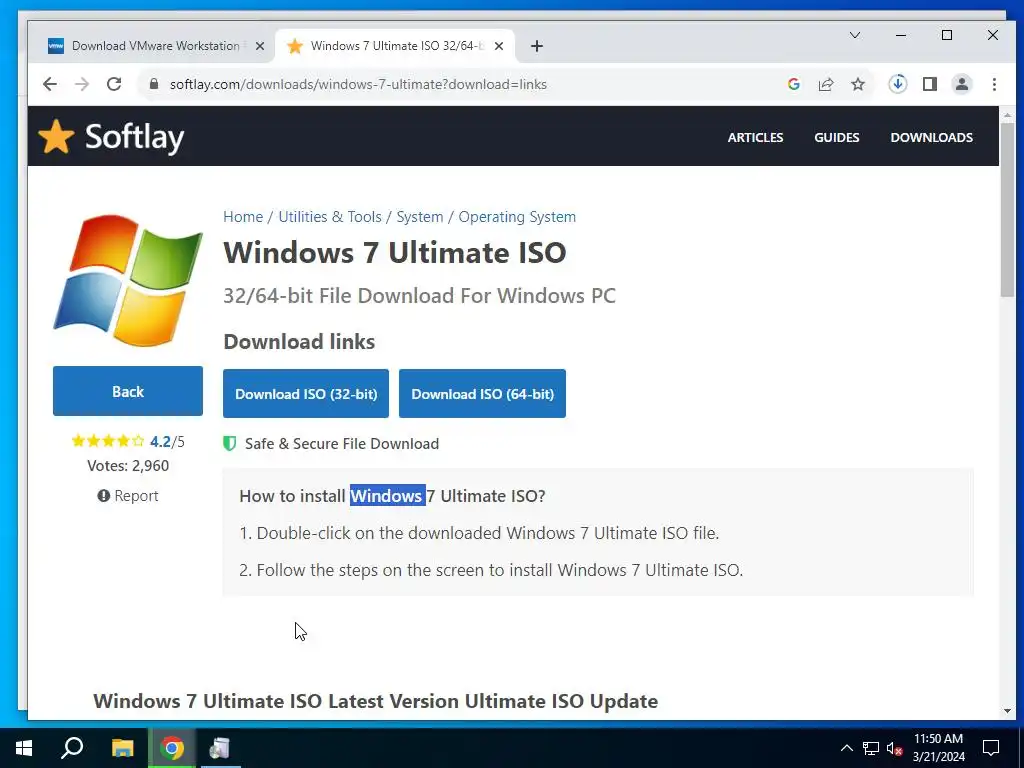Click the green shield safe icon
Image resolution: width=1024 pixels, height=768 pixels.
point(229,443)
